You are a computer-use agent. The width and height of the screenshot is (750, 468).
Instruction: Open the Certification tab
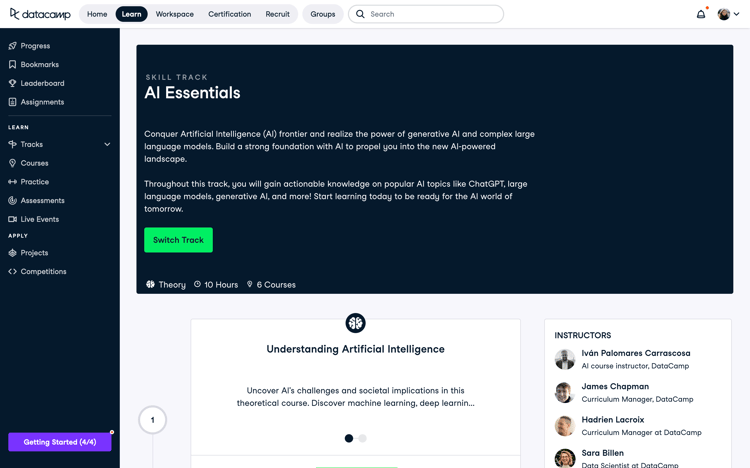click(x=230, y=14)
